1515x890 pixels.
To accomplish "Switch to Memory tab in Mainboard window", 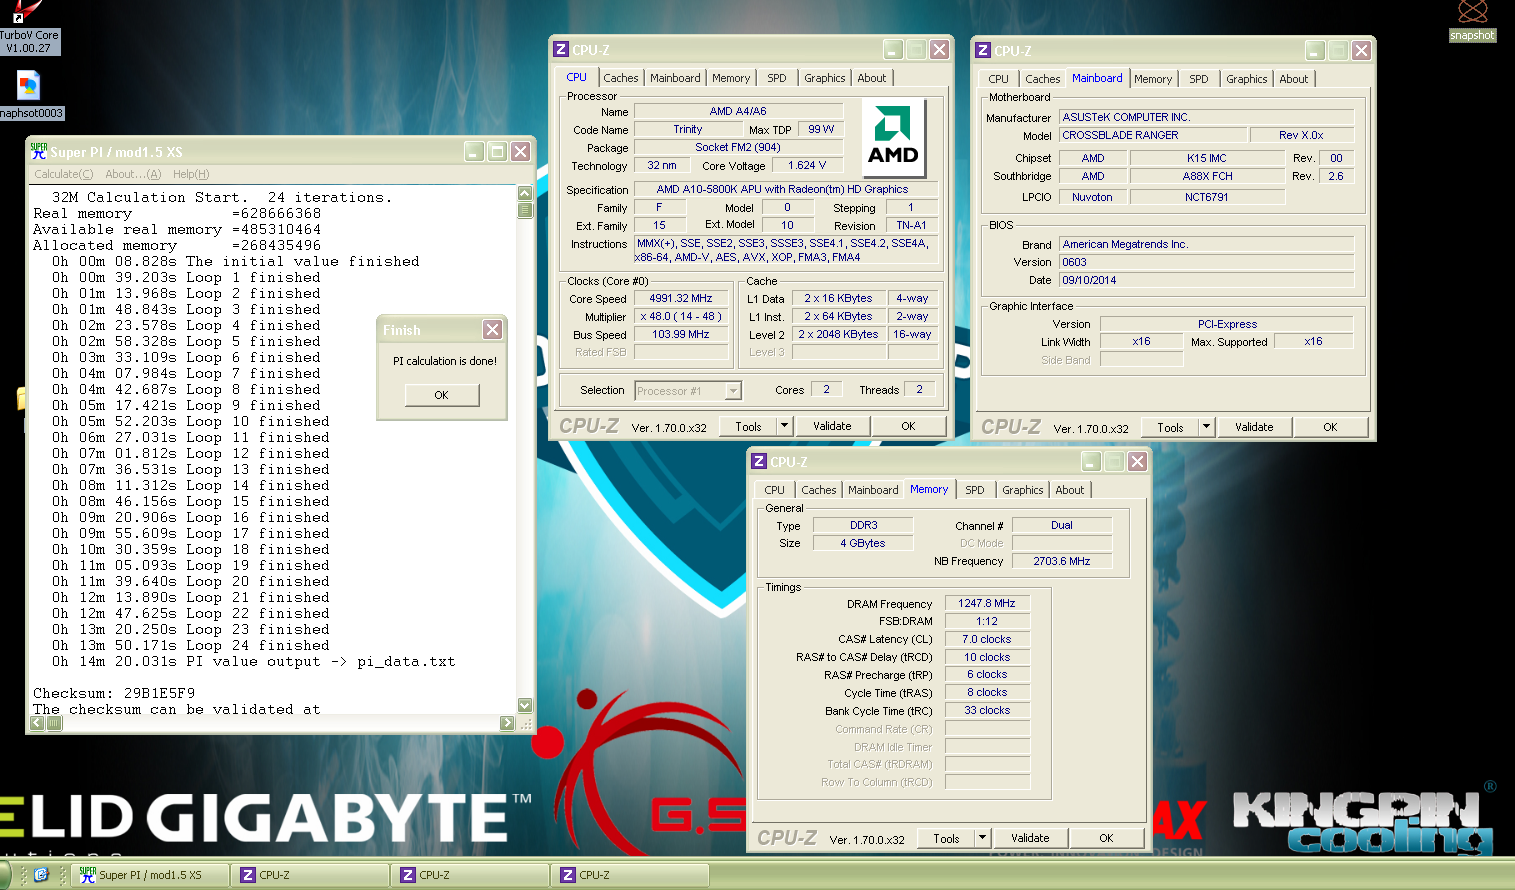I will point(1153,79).
